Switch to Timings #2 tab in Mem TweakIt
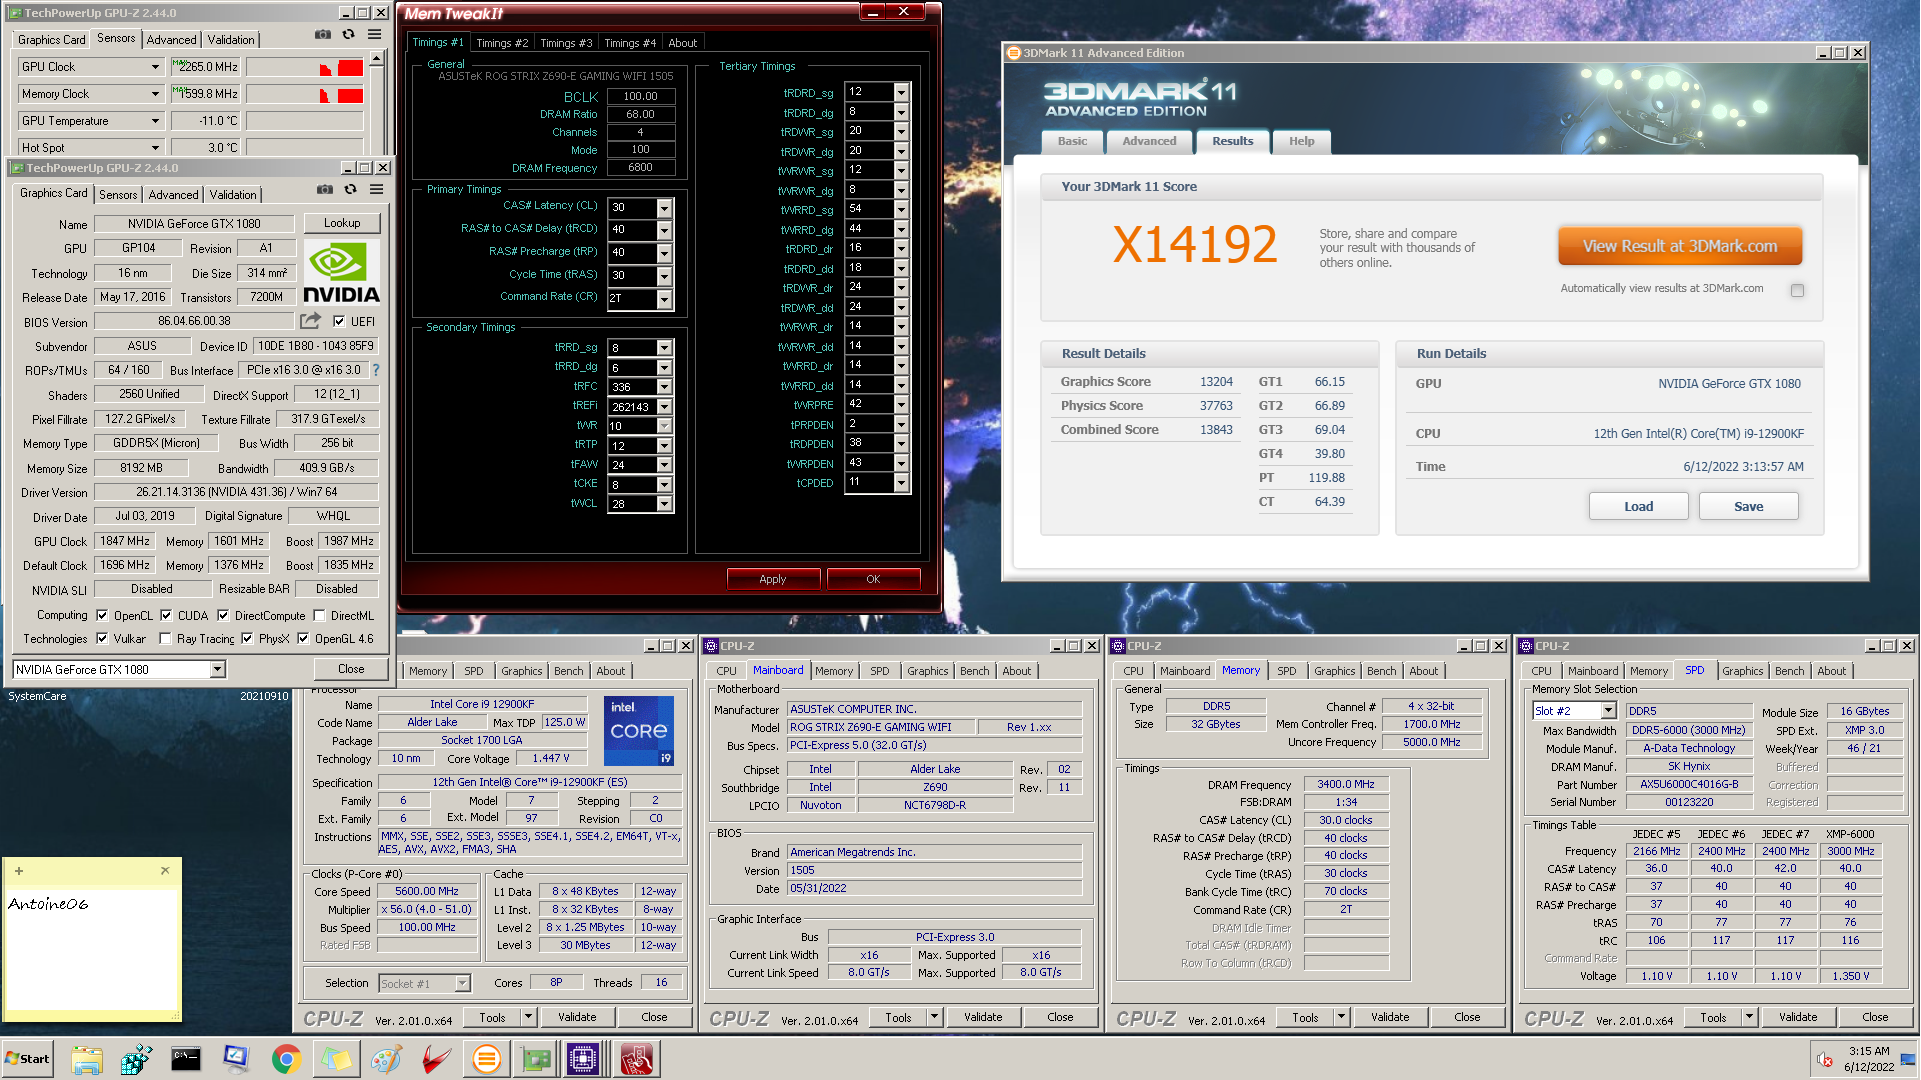Image resolution: width=1921 pixels, height=1080 pixels. 502,43
